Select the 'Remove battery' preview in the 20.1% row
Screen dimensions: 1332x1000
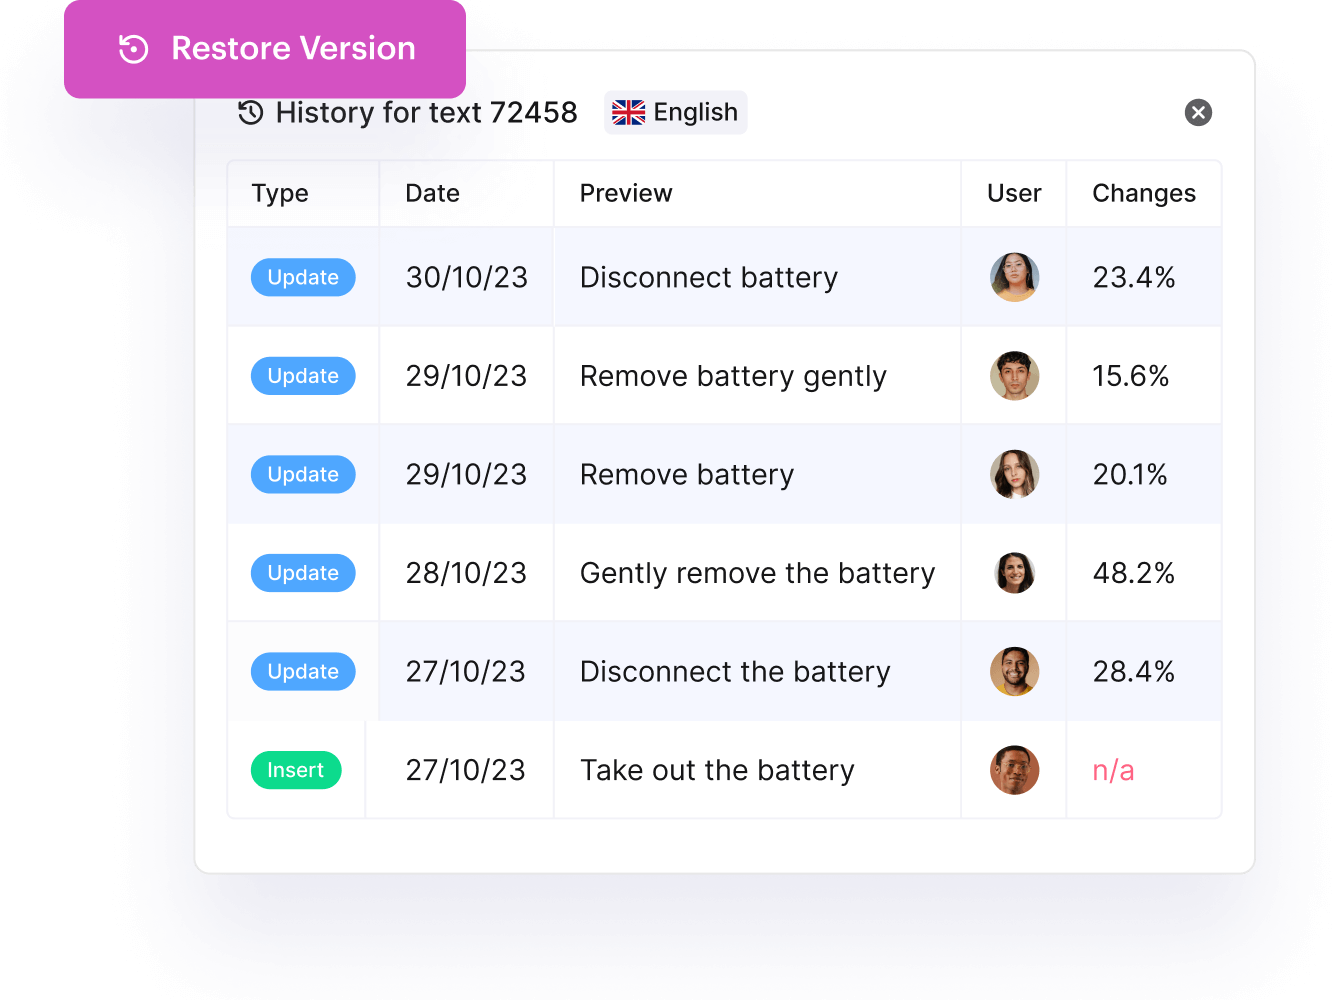point(687,474)
